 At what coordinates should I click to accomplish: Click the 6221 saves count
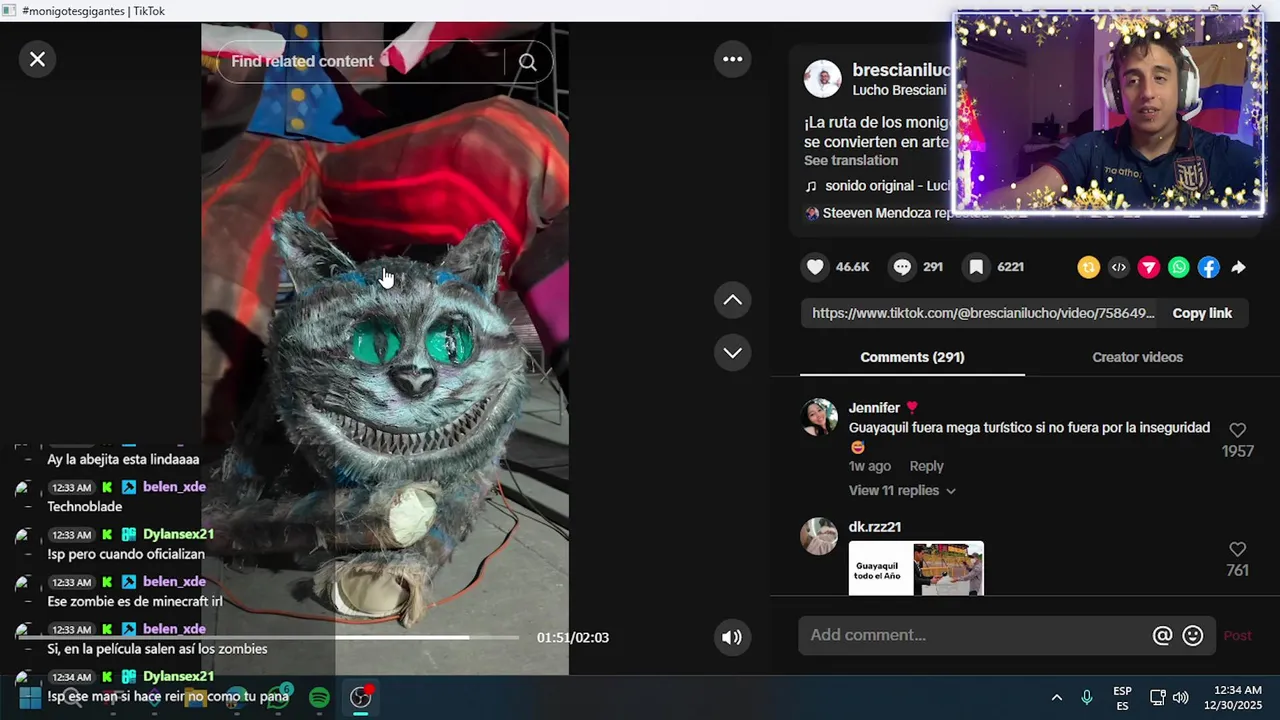[x=1010, y=267]
